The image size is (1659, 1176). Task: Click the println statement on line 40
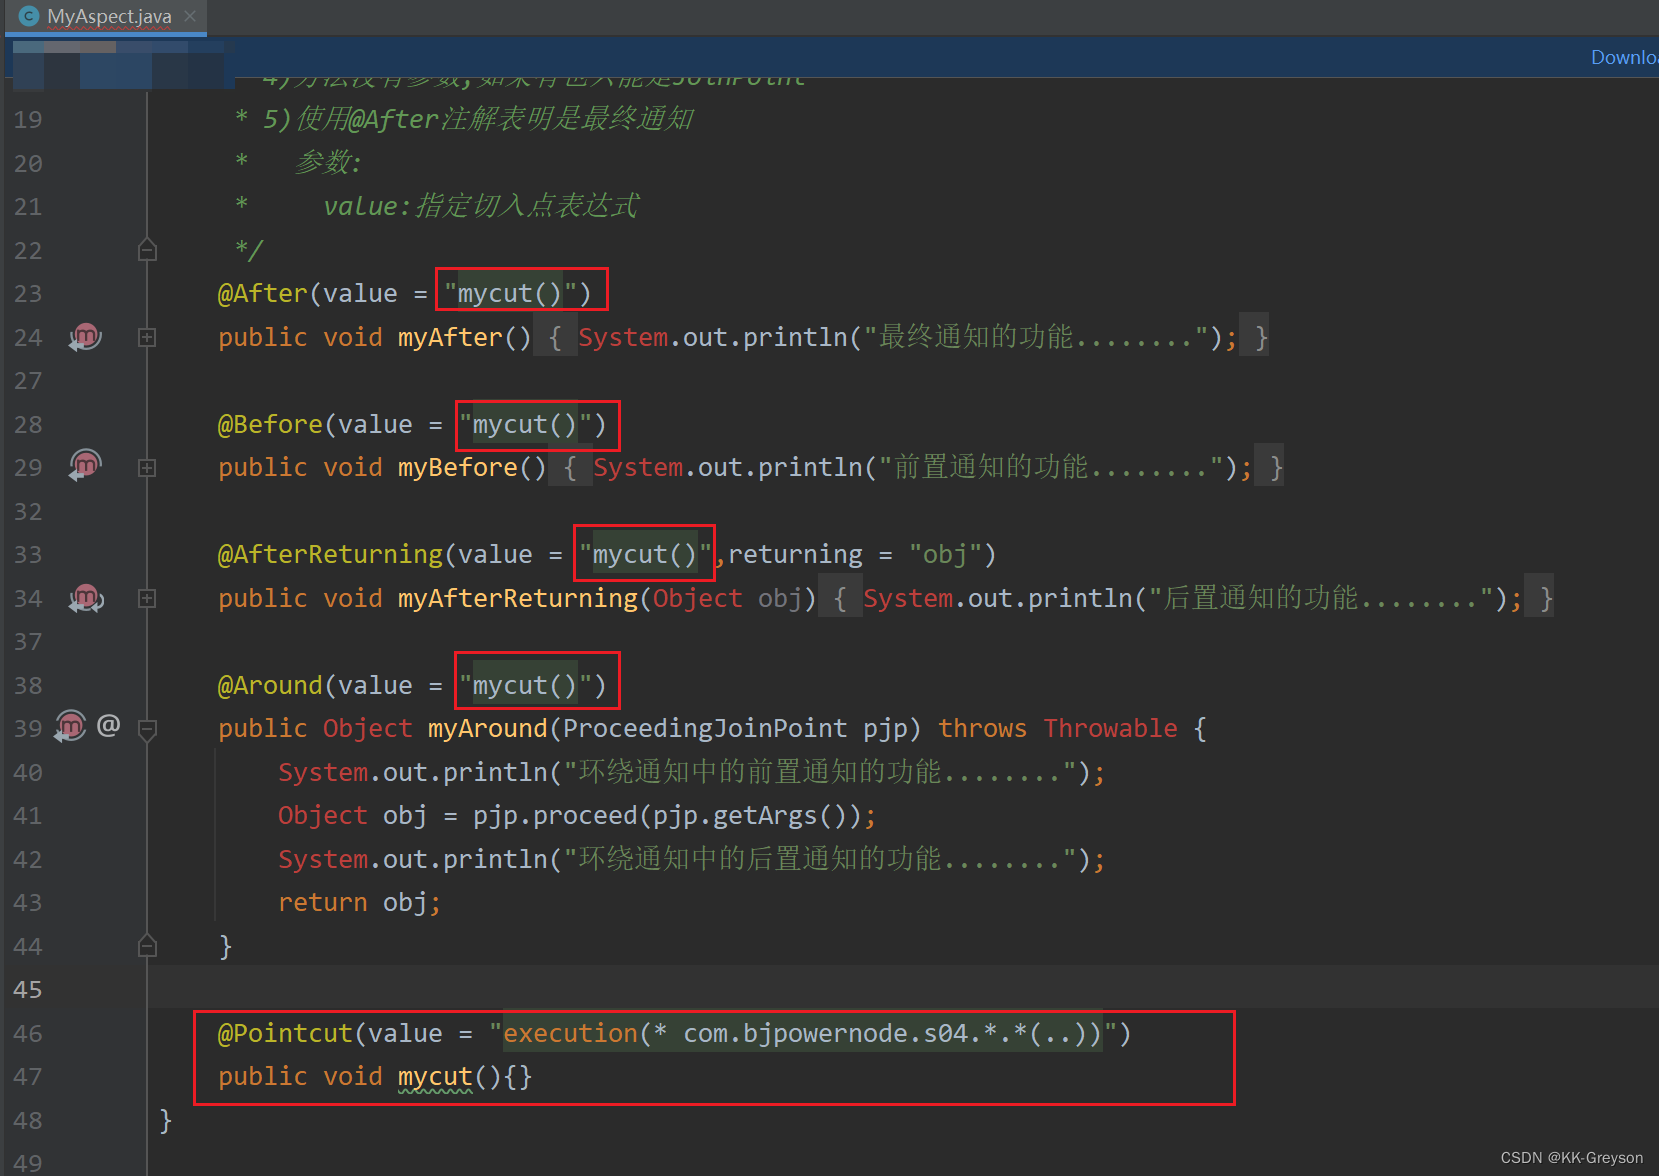click(691, 773)
